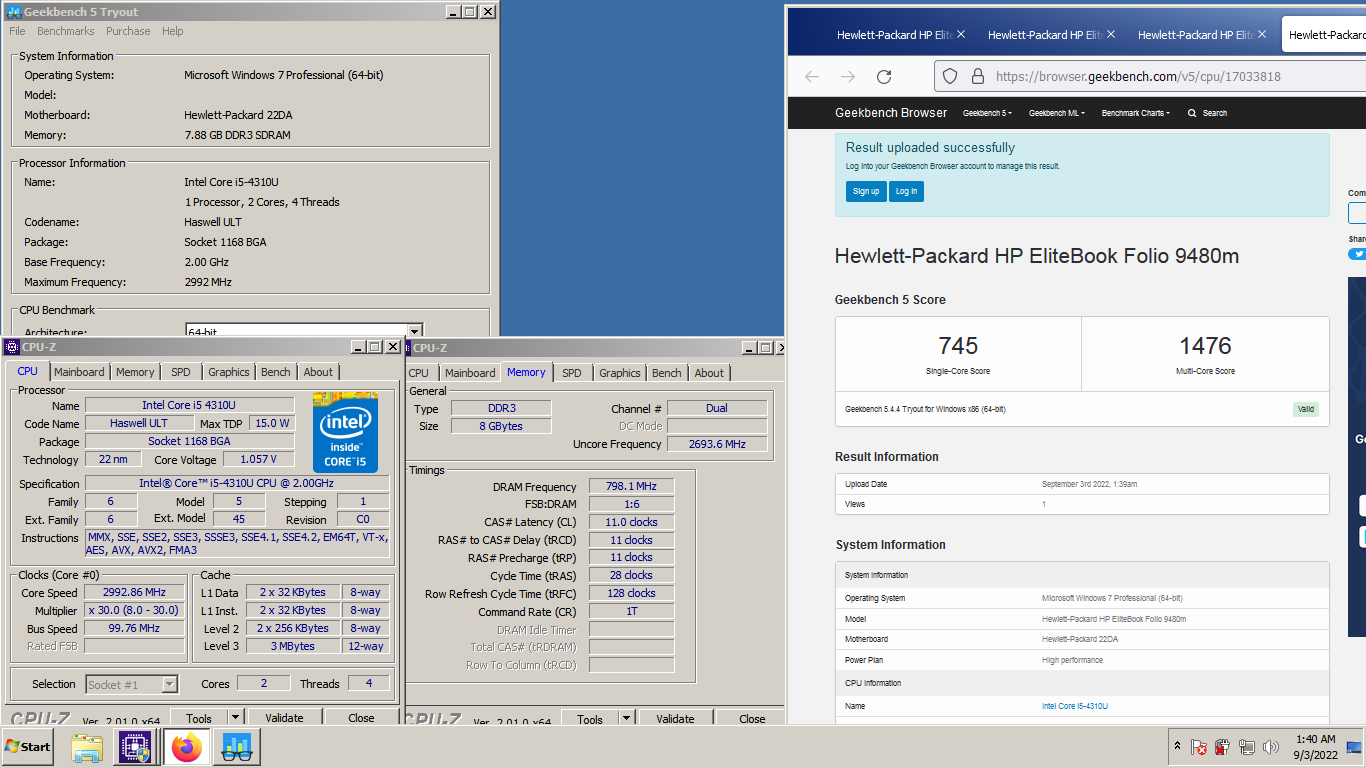The image size is (1366, 768).
Task: Open the Benchmarks menu in Geekbench
Action: pos(66,31)
